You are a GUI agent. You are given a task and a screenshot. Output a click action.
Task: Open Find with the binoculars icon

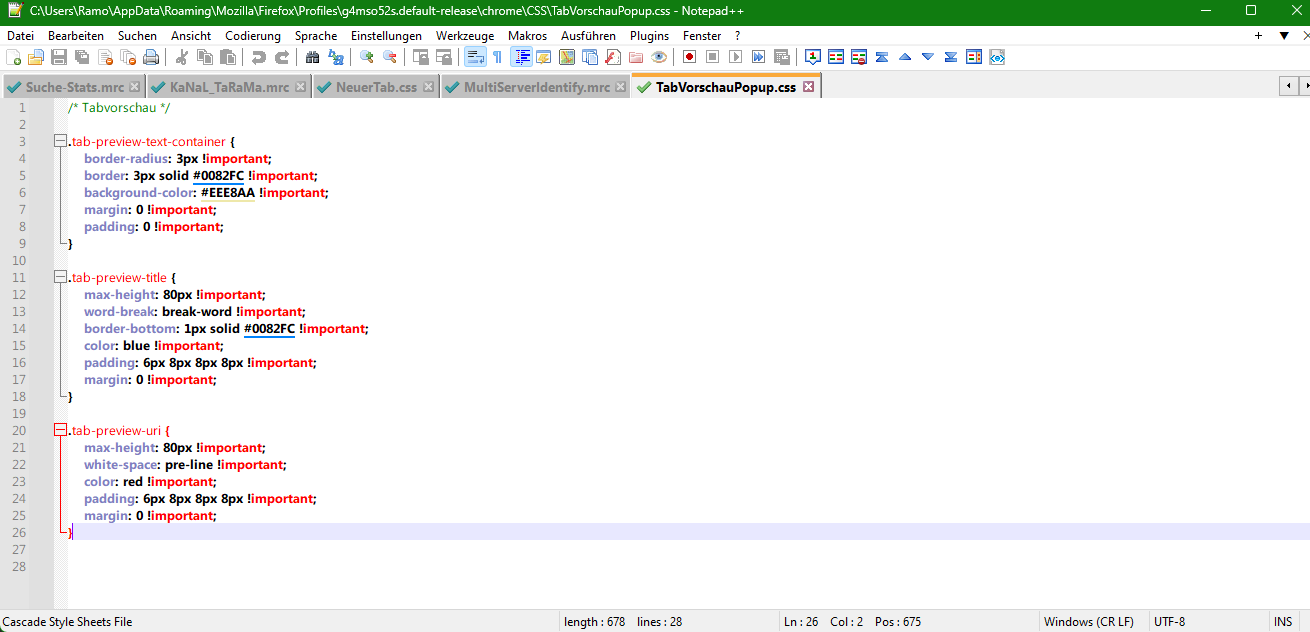[x=313, y=58]
